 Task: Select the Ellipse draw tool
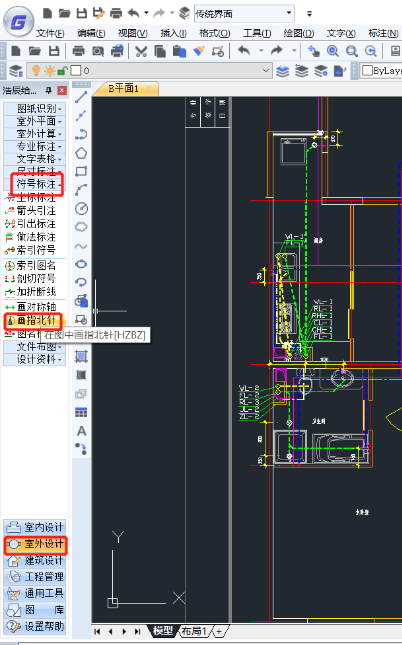pyautogui.click(x=81, y=264)
